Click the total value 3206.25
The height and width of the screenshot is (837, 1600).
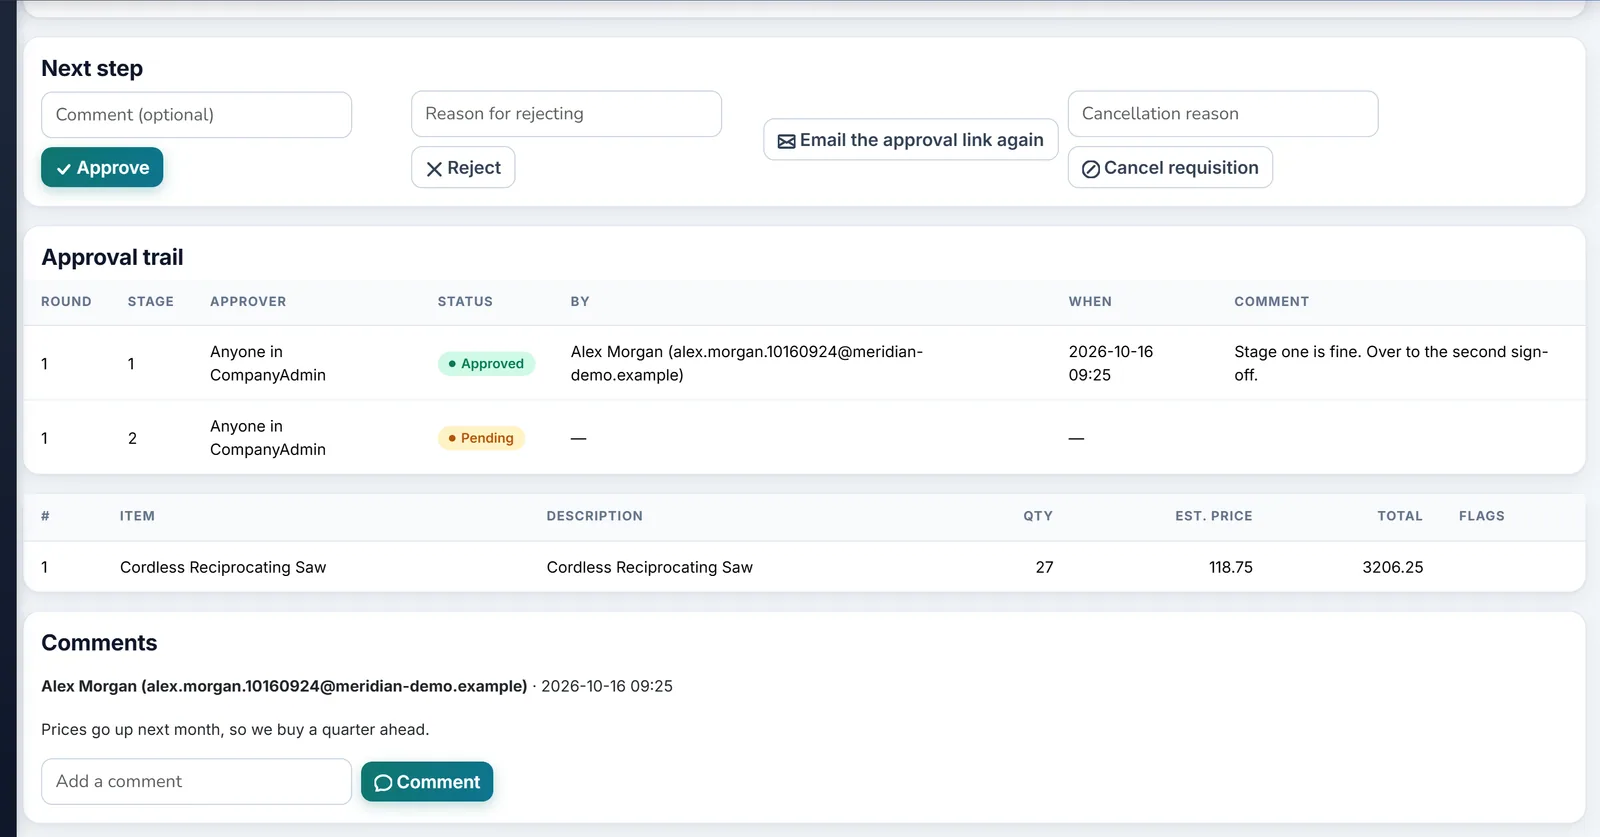pos(1393,567)
